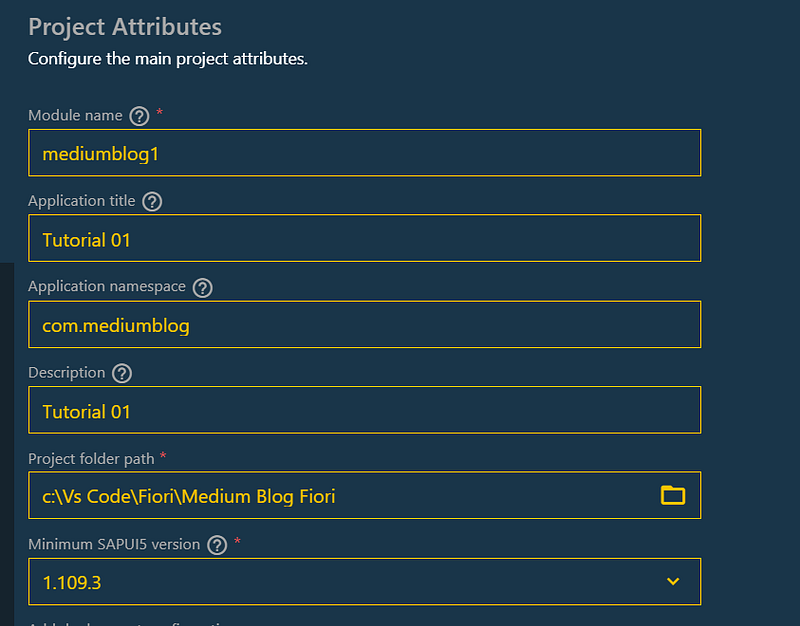Click inside the Description input box
This screenshot has width=800, height=626.
point(364,410)
